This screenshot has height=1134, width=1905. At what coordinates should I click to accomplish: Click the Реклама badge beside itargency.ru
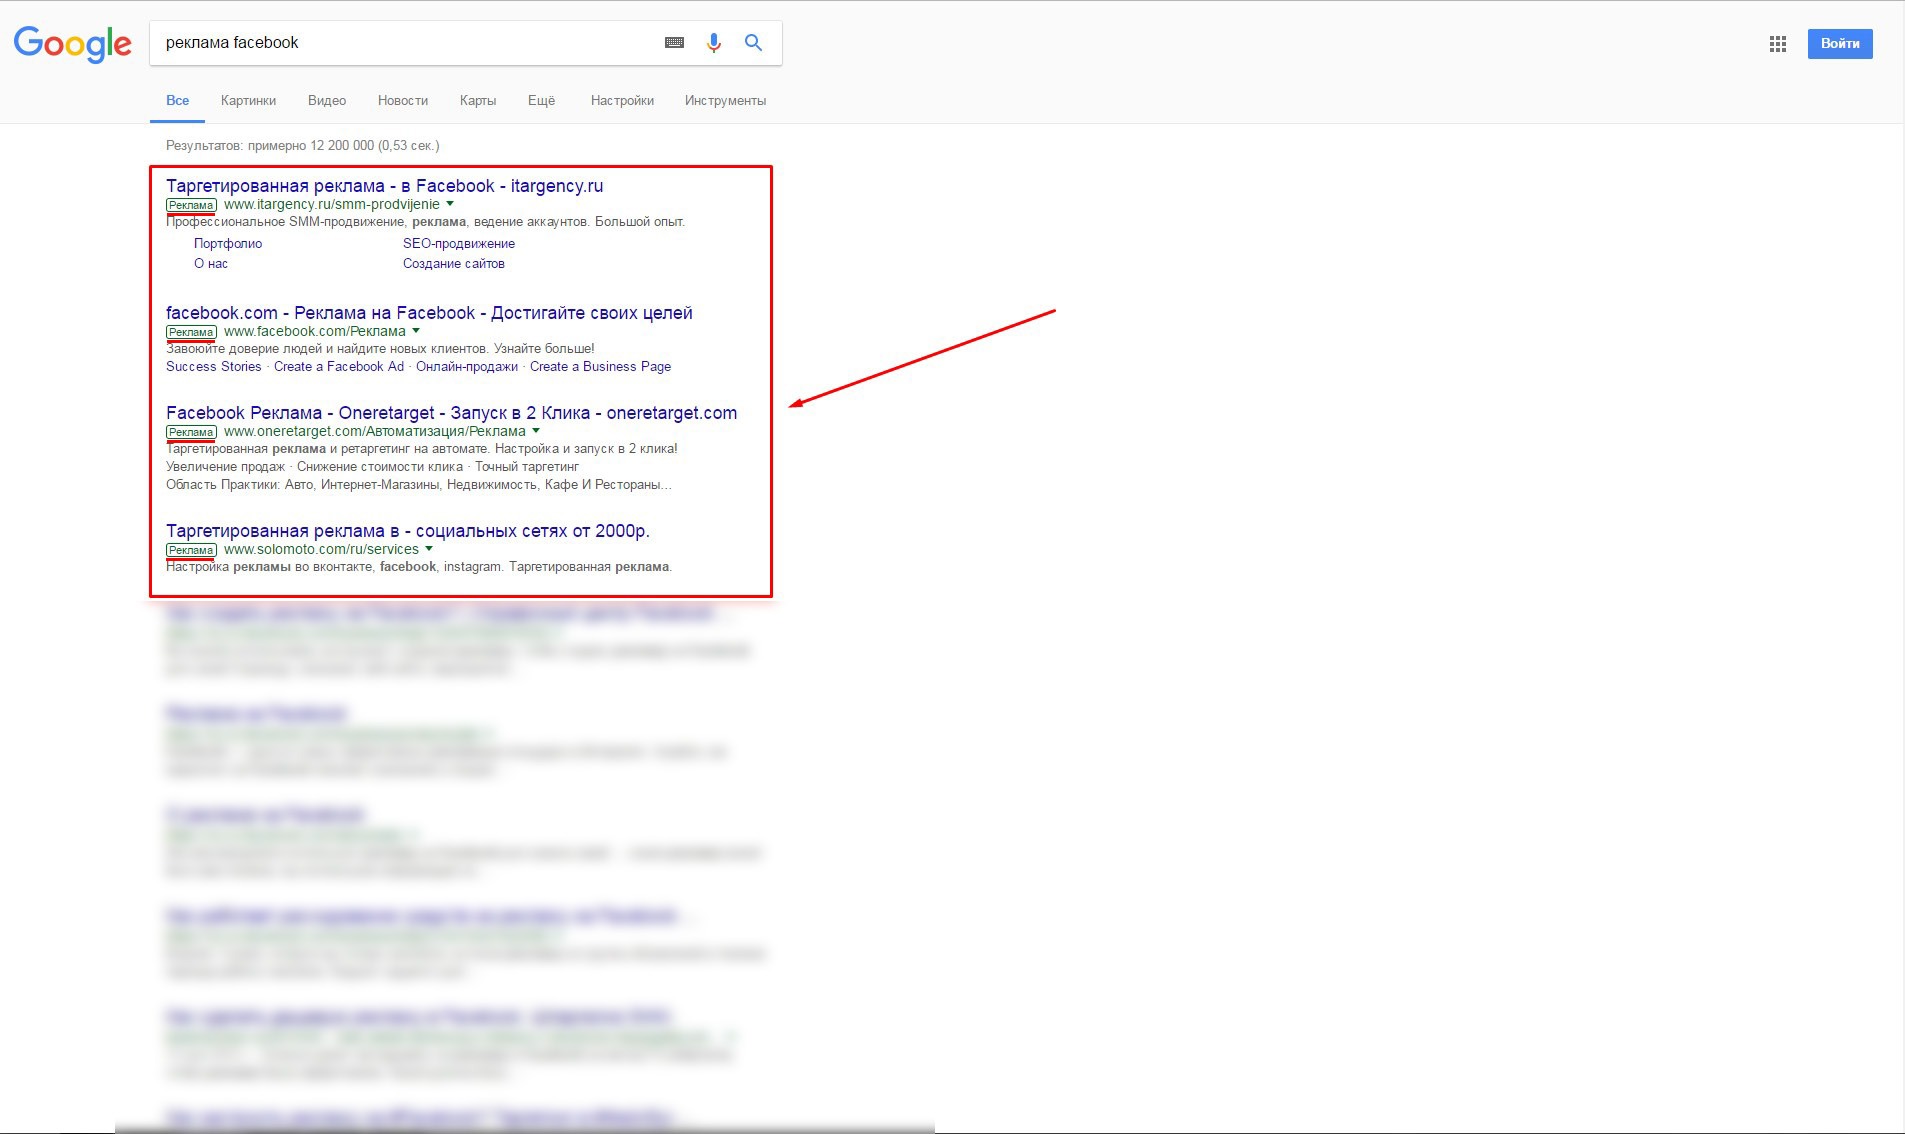[191, 205]
